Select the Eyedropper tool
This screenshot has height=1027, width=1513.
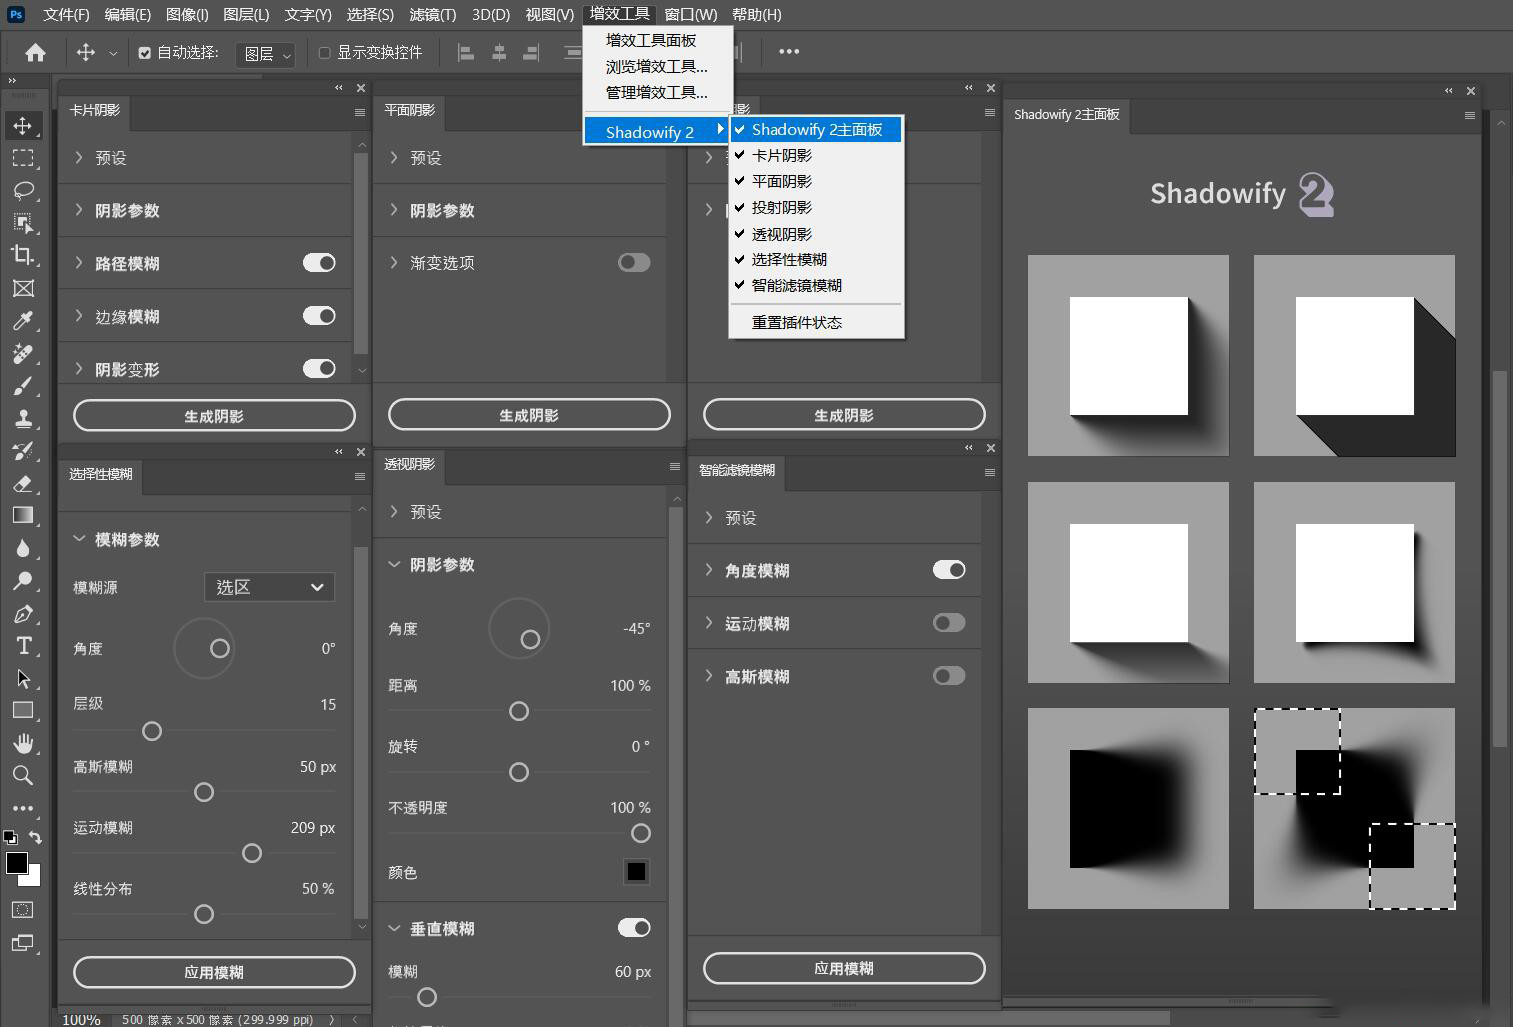[25, 321]
